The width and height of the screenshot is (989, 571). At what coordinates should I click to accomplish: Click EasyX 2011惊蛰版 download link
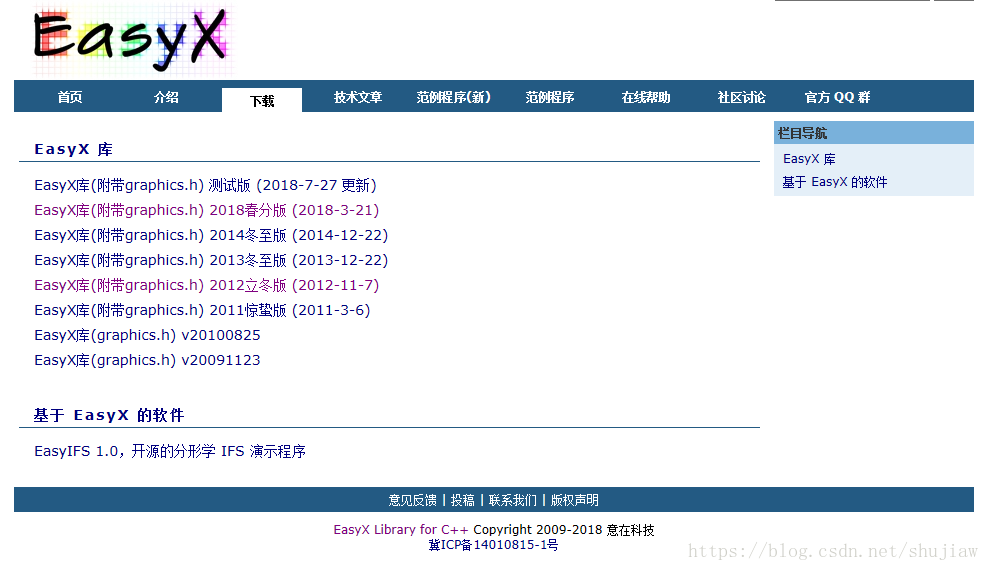(x=202, y=310)
